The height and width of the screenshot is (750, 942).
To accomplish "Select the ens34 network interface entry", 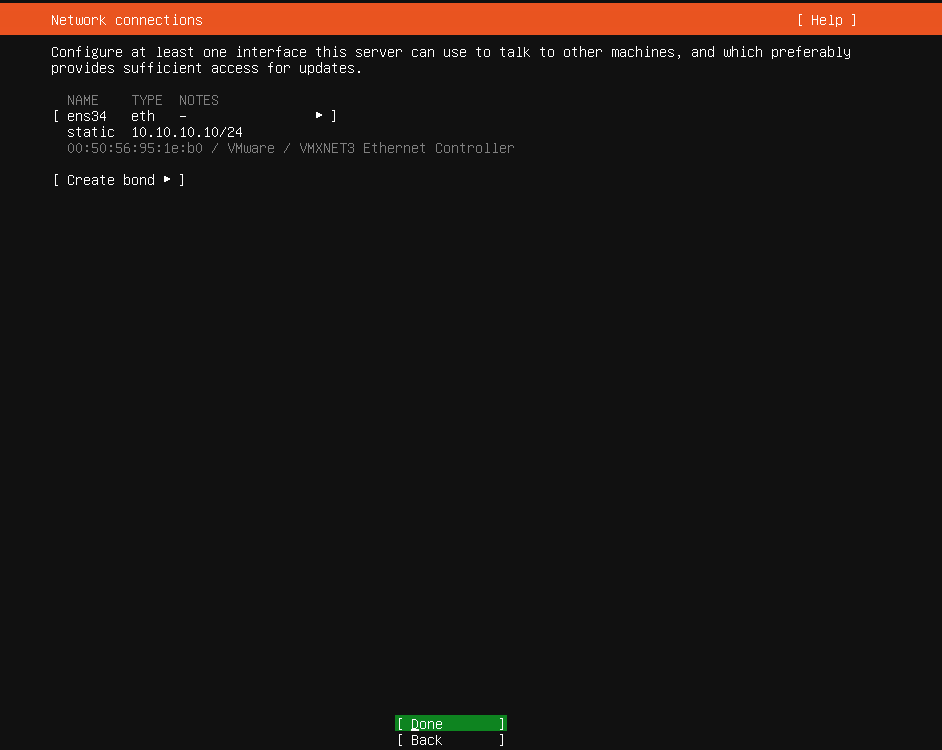I will 86,116.
